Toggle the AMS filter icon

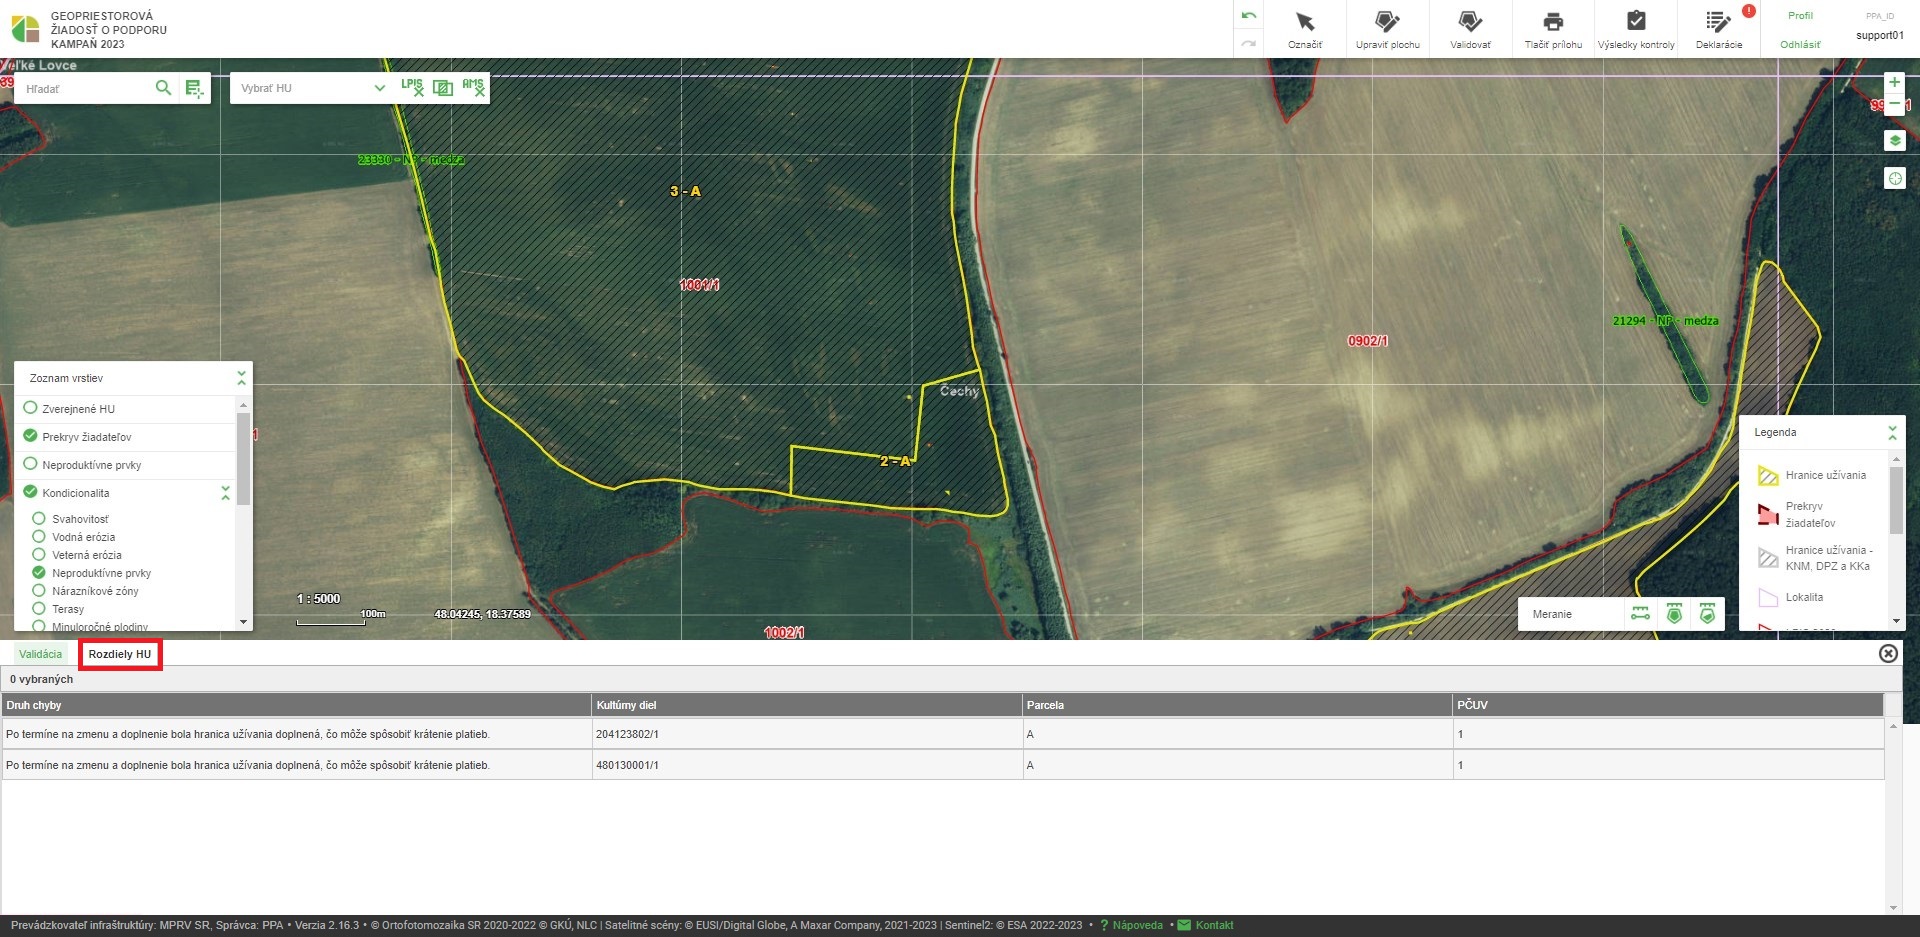click(x=473, y=87)
